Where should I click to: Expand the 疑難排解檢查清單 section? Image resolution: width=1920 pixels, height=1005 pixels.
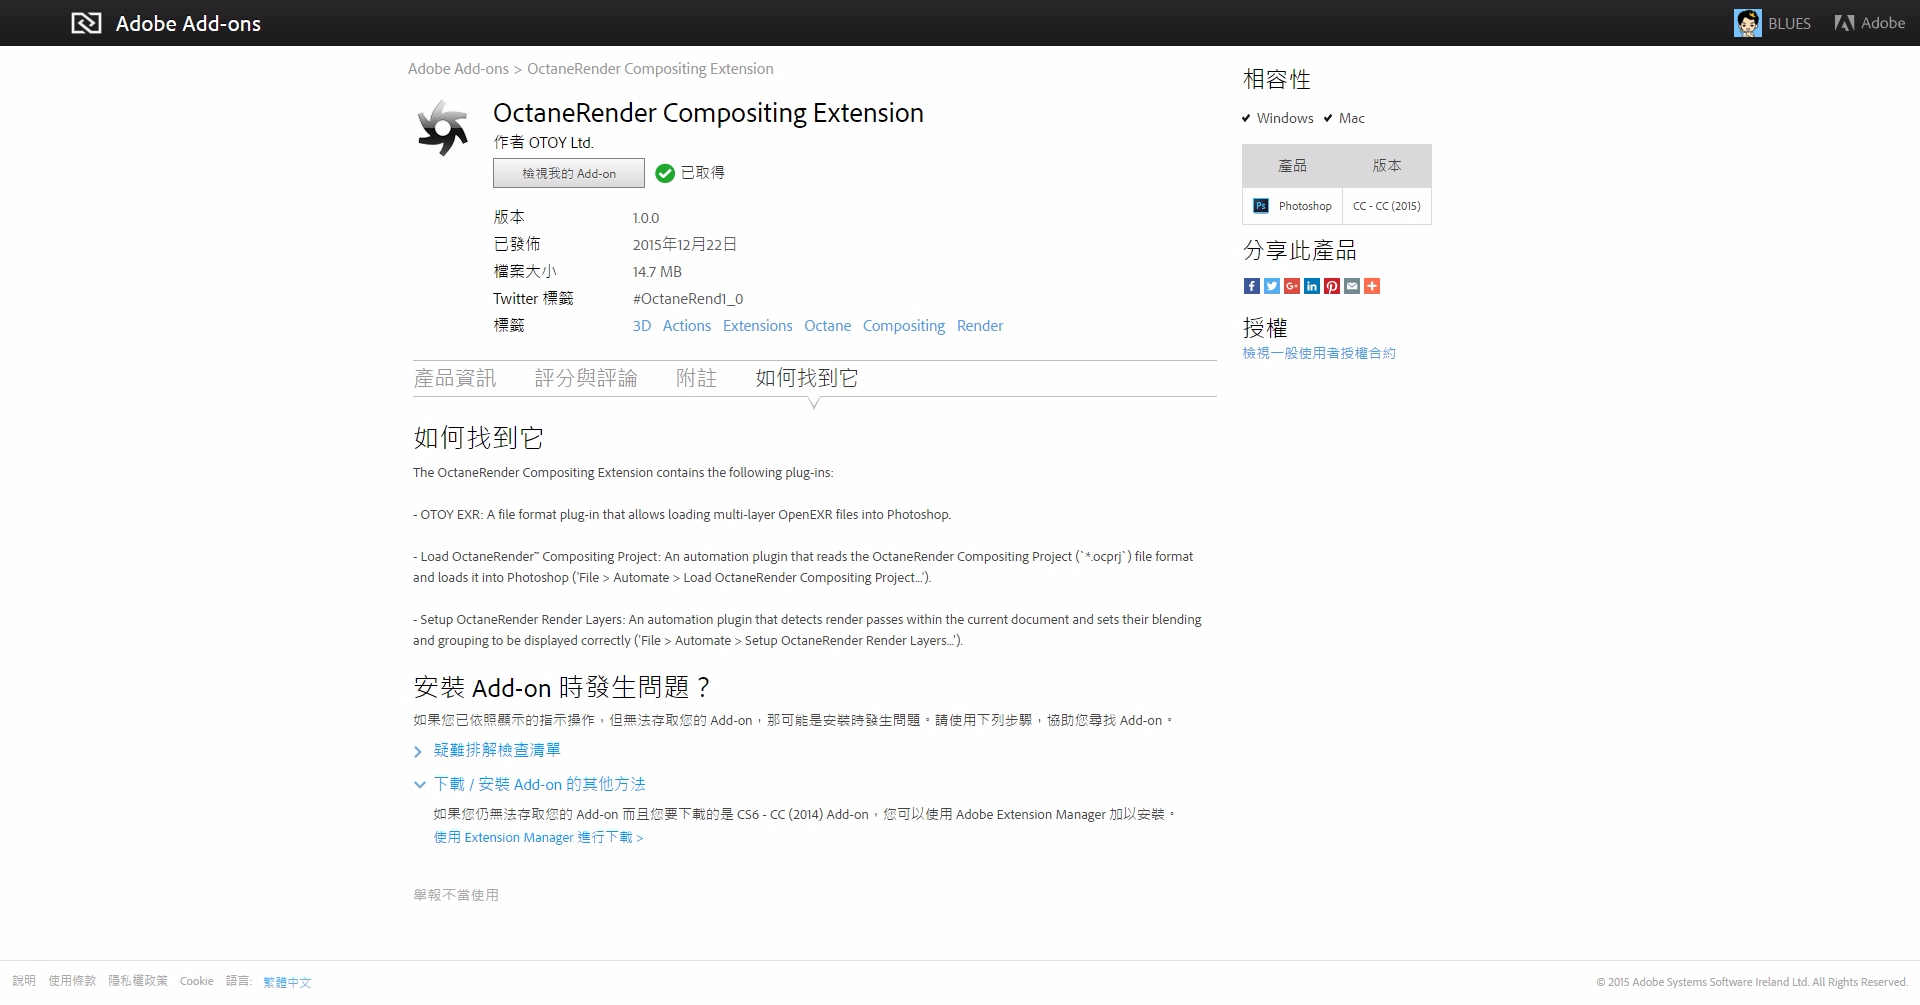tap(496, 750)
